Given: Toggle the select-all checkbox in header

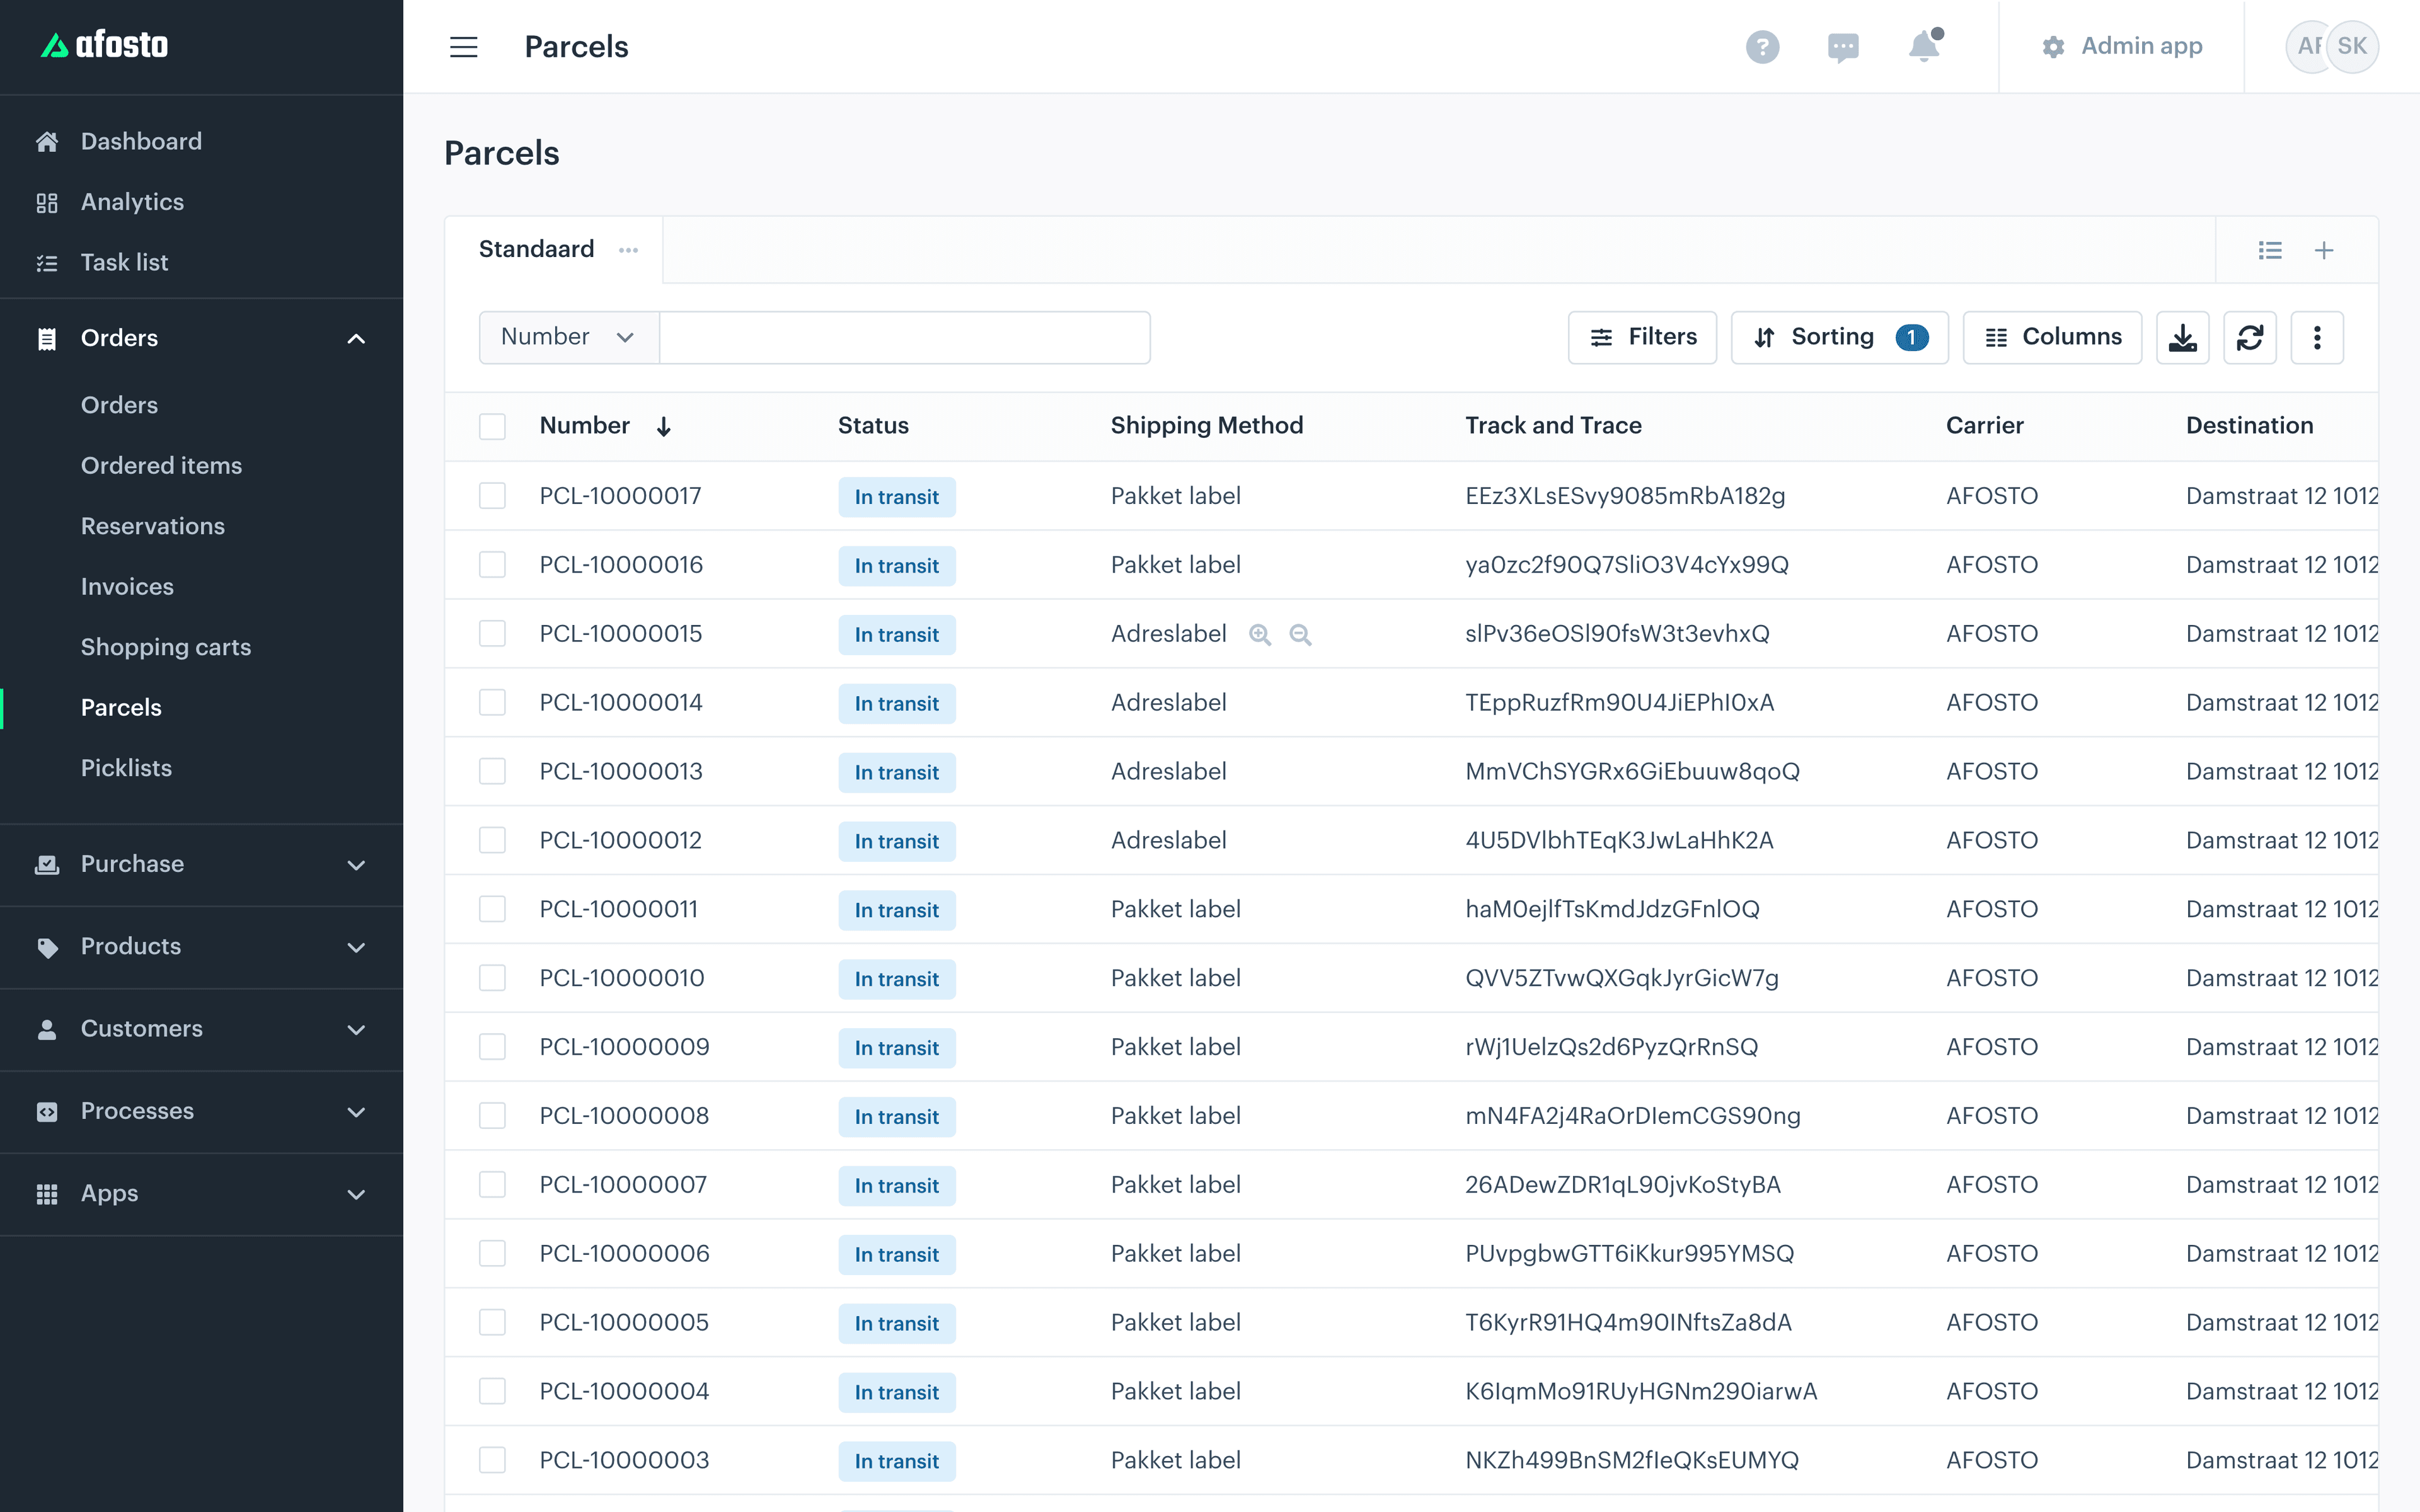Looking at the screenshot, I should (x=492, y=427).
